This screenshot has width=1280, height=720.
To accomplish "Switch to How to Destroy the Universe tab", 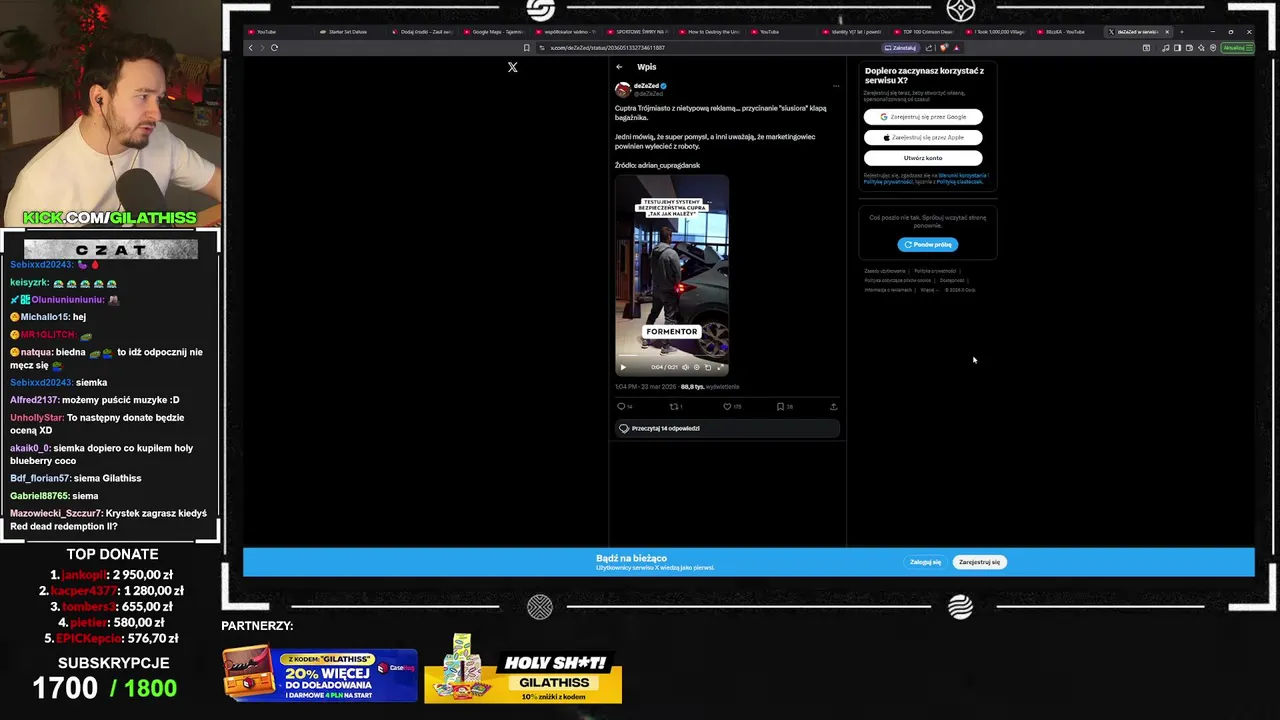I will click(x=710, y=32).
